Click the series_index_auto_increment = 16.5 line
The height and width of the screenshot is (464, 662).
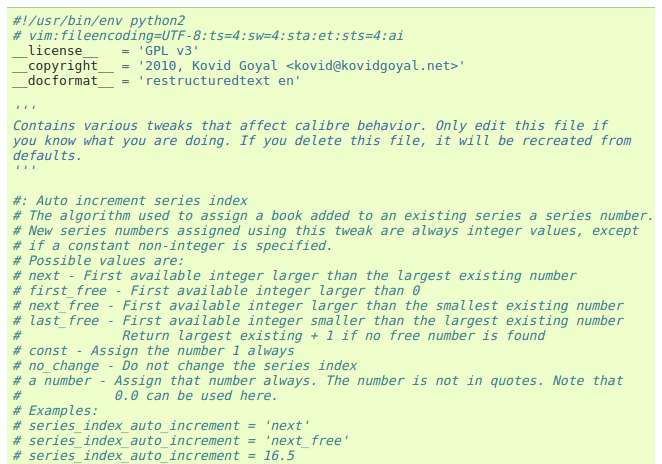[x=160, y=456]
